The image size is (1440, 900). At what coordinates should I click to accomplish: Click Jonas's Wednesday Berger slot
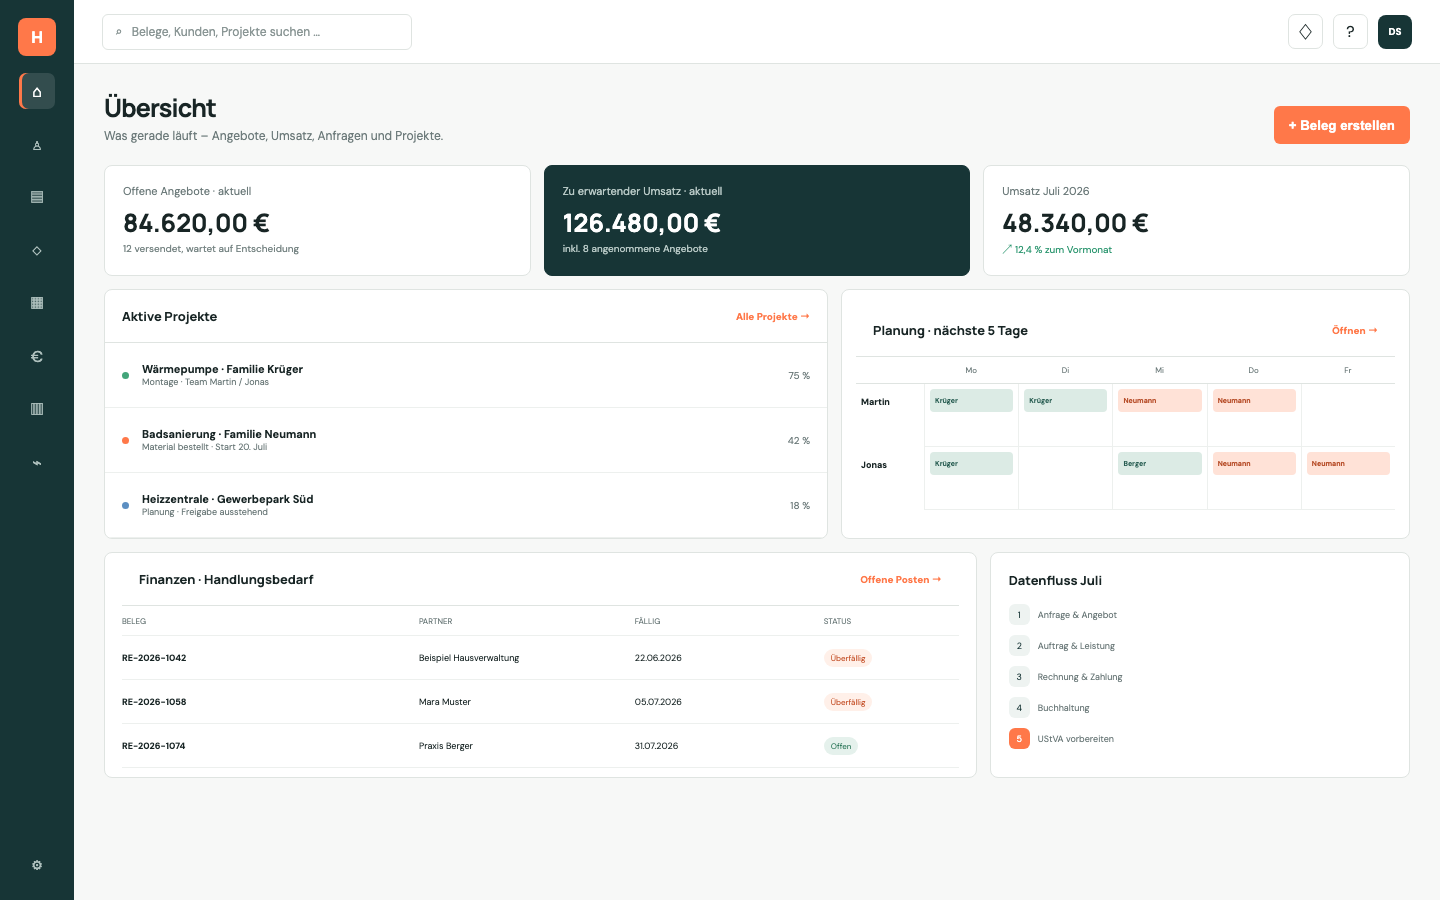click(x=1160, y=463)
